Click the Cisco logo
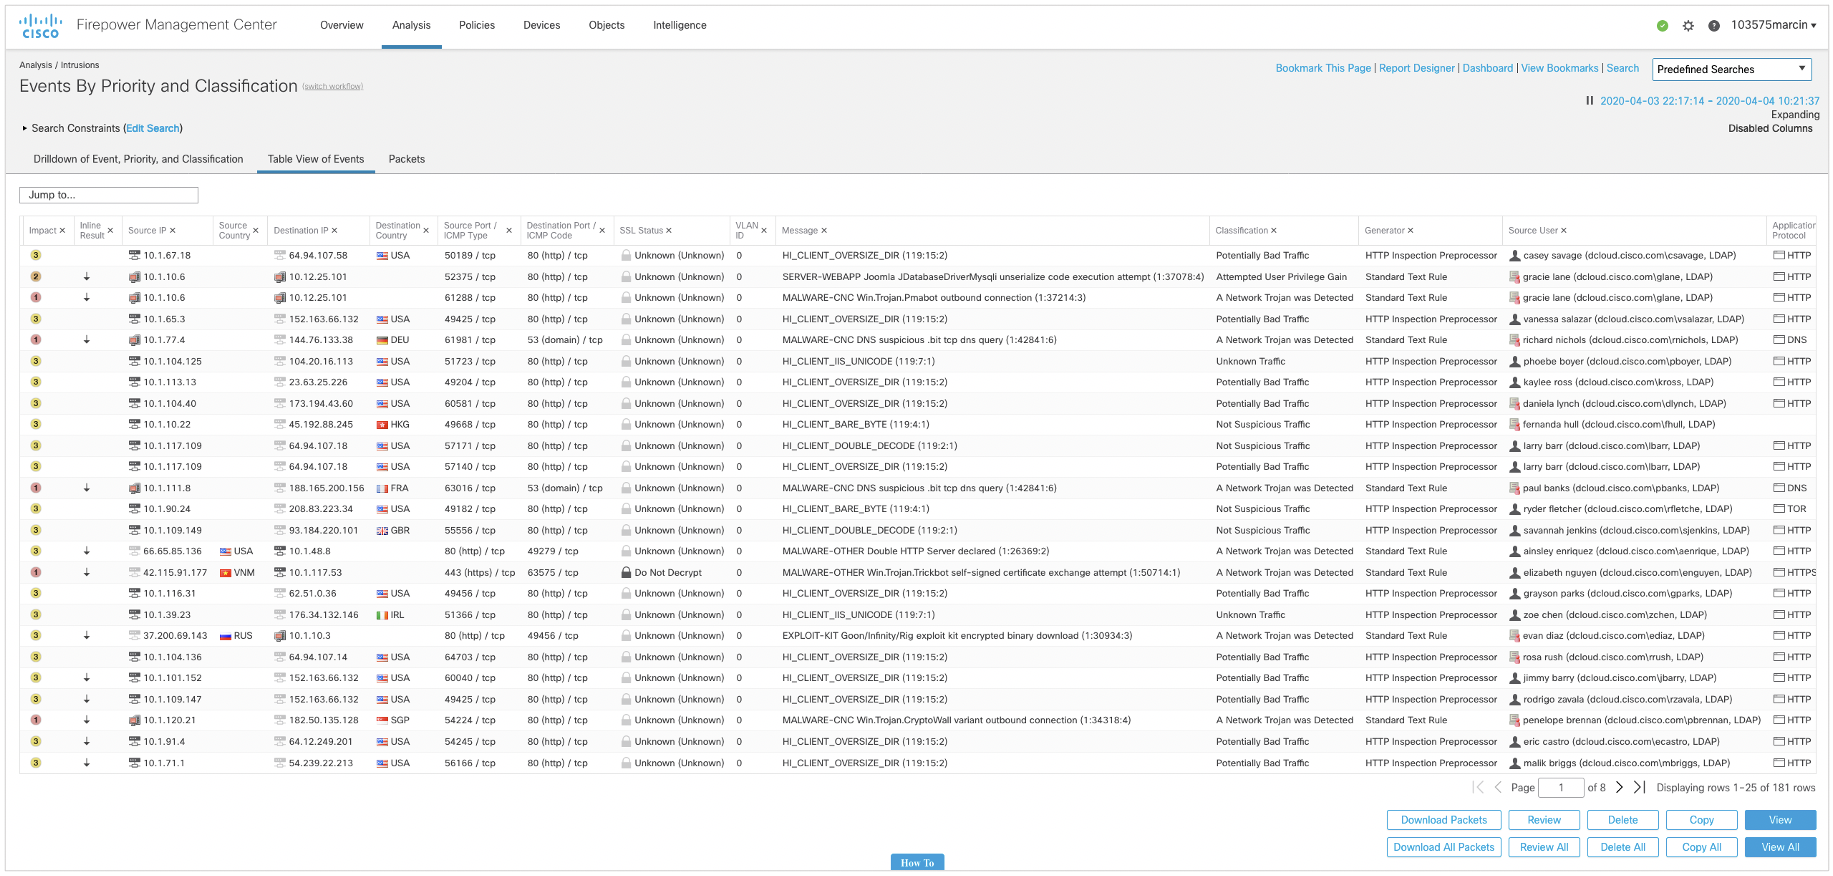This screenshot has width=1833, height=876. coord(40,26)
